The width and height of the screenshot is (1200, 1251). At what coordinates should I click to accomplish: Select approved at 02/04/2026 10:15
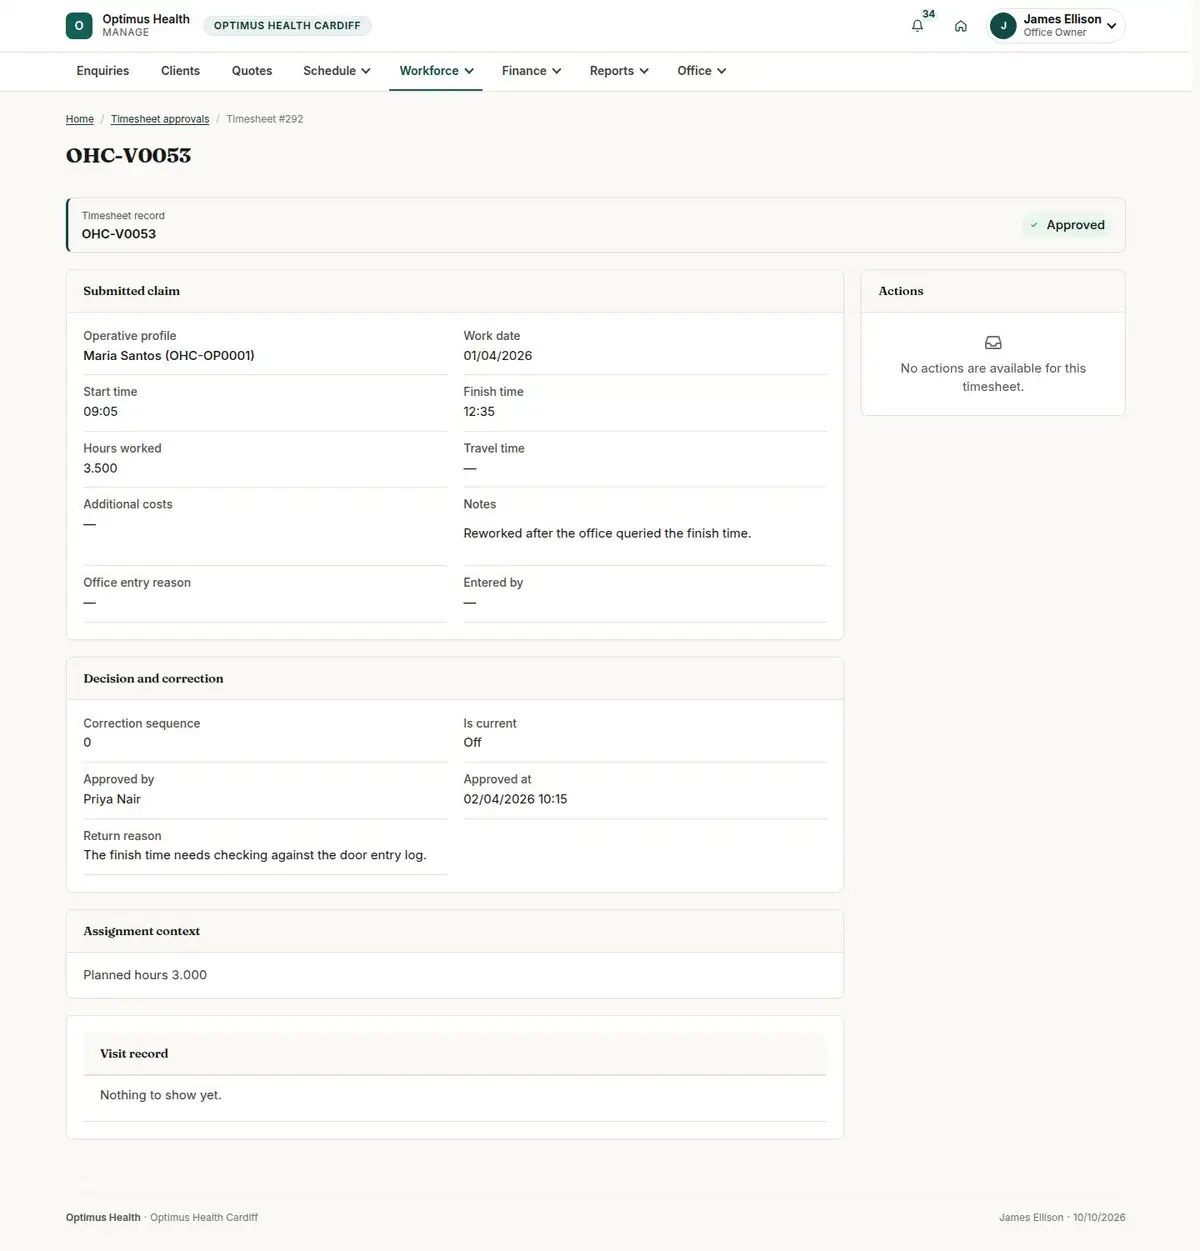(x=515, y=799)
